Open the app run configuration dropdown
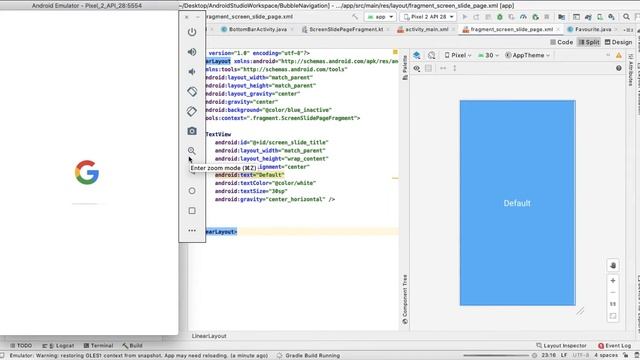The height and width of the screenshot is (360, 640). 380,17
